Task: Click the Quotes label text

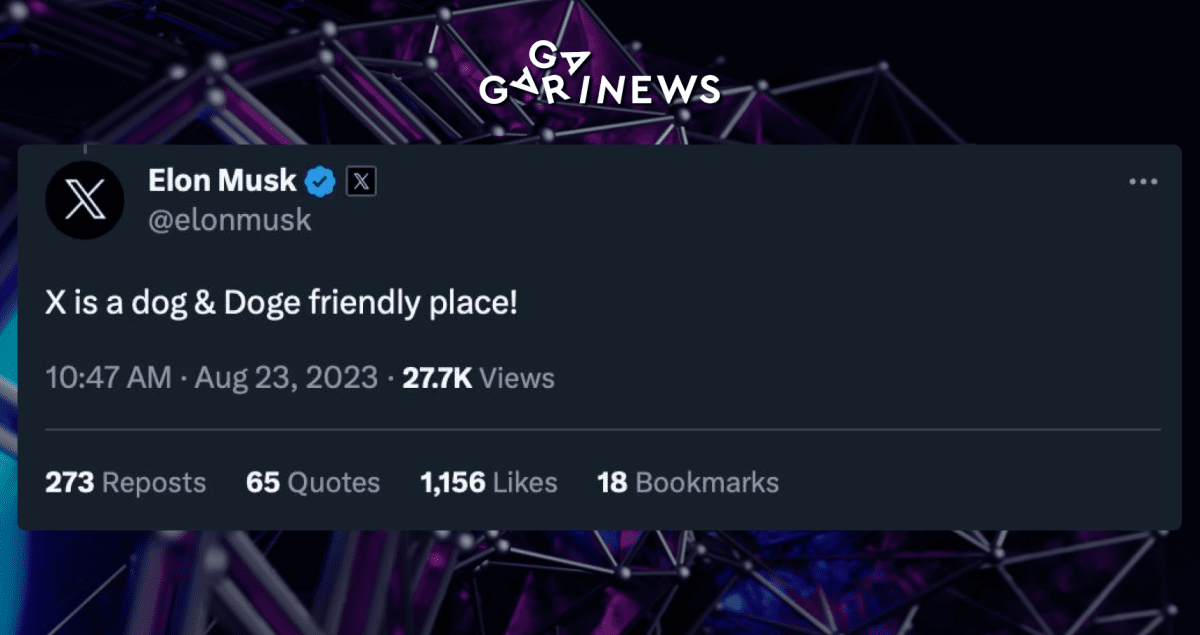Action: pyautogui.click(x=334, y=483)
